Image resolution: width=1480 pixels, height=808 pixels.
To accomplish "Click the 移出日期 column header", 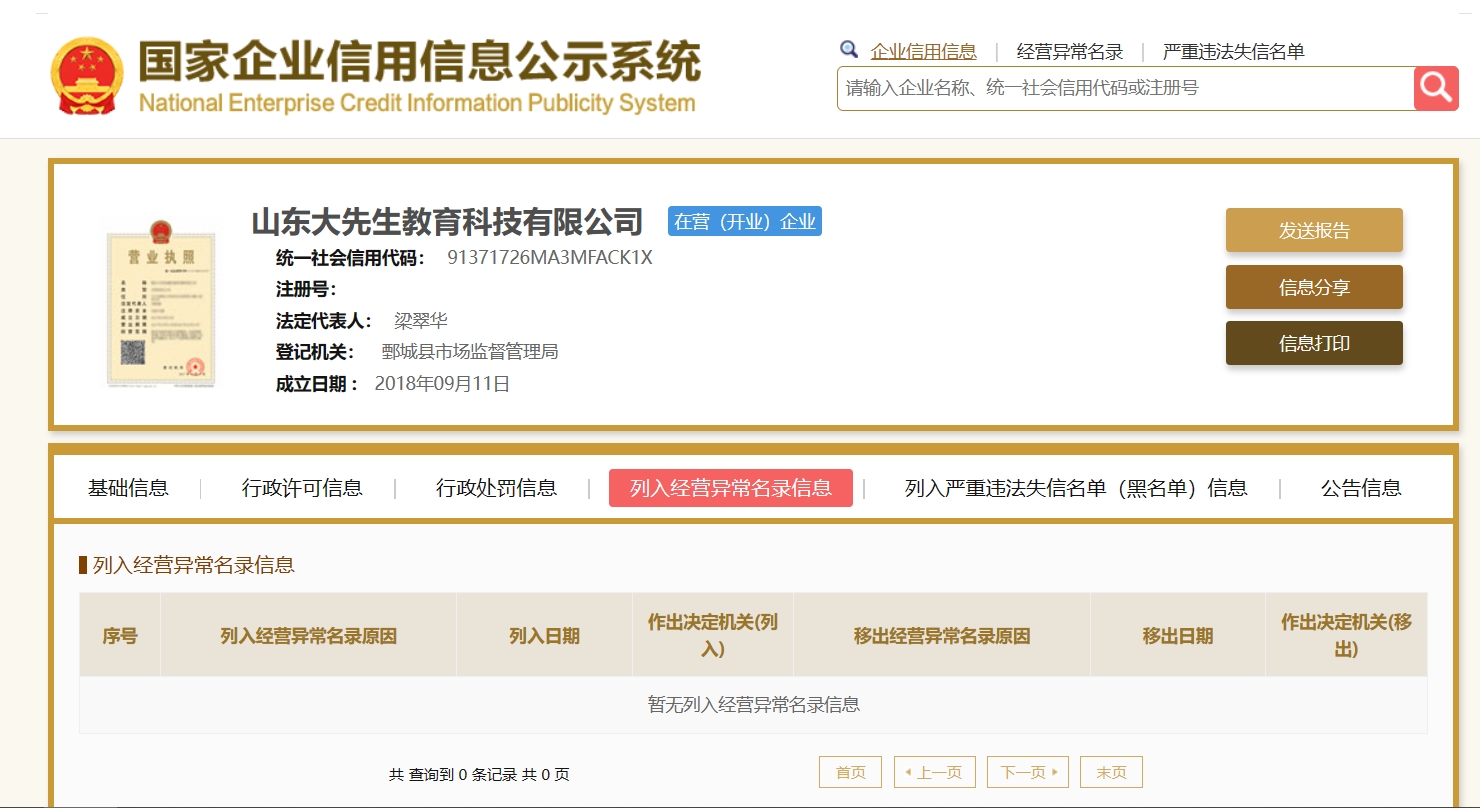I will point(1178,636).
